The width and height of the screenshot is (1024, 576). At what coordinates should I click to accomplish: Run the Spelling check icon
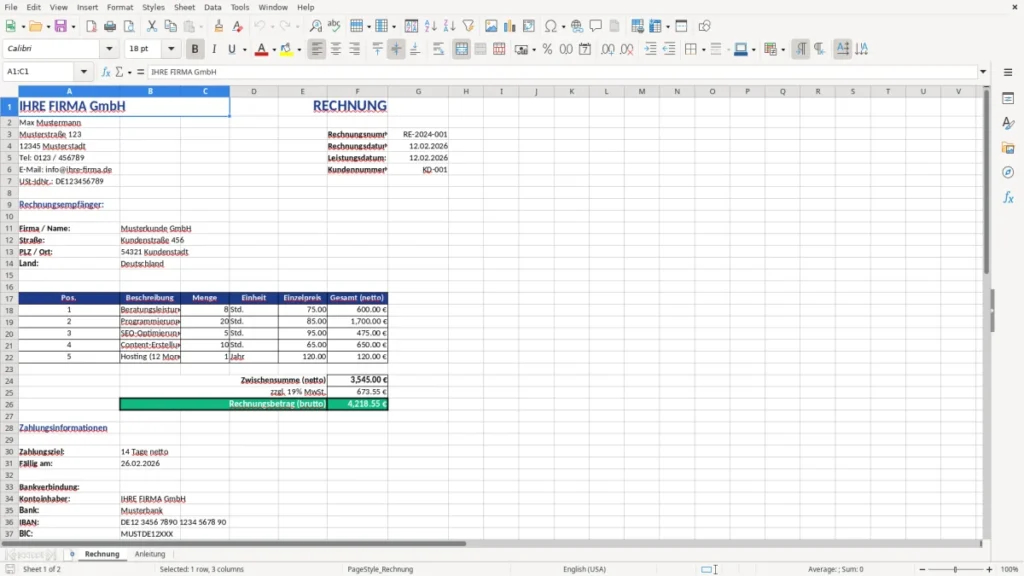(334, 26)
